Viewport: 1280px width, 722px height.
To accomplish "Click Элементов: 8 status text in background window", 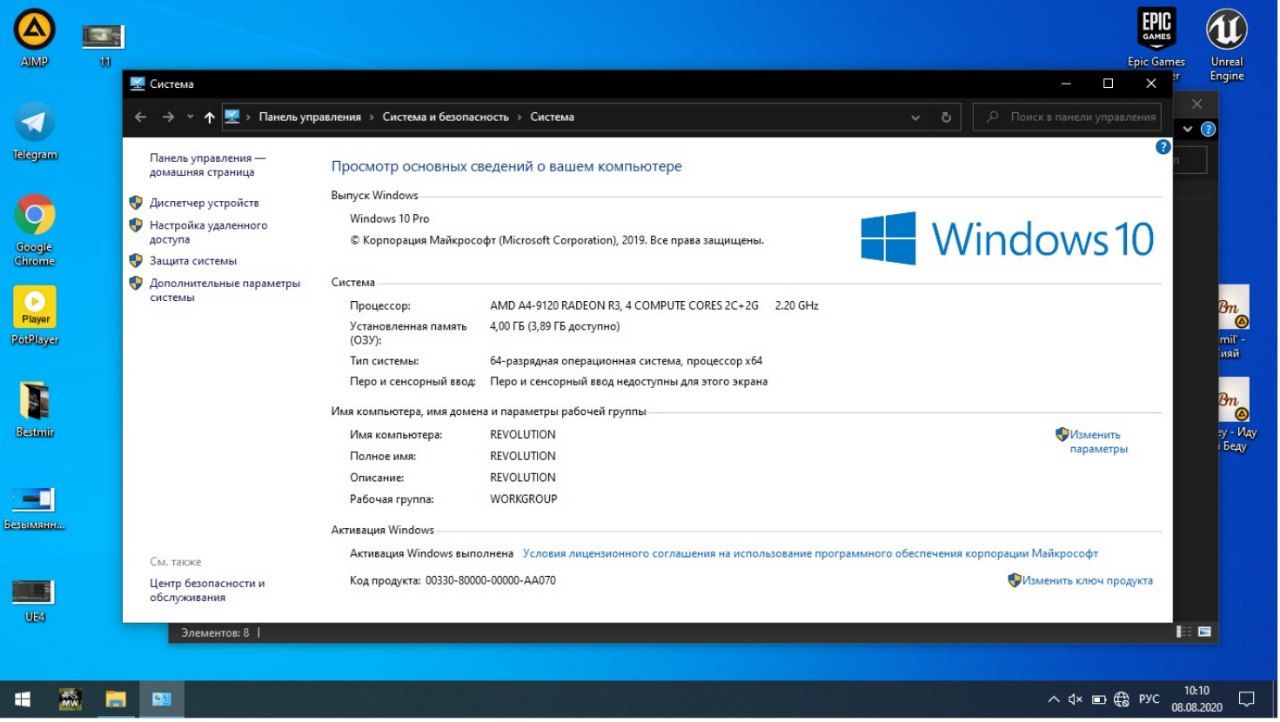I will click(x=214, y=633).
